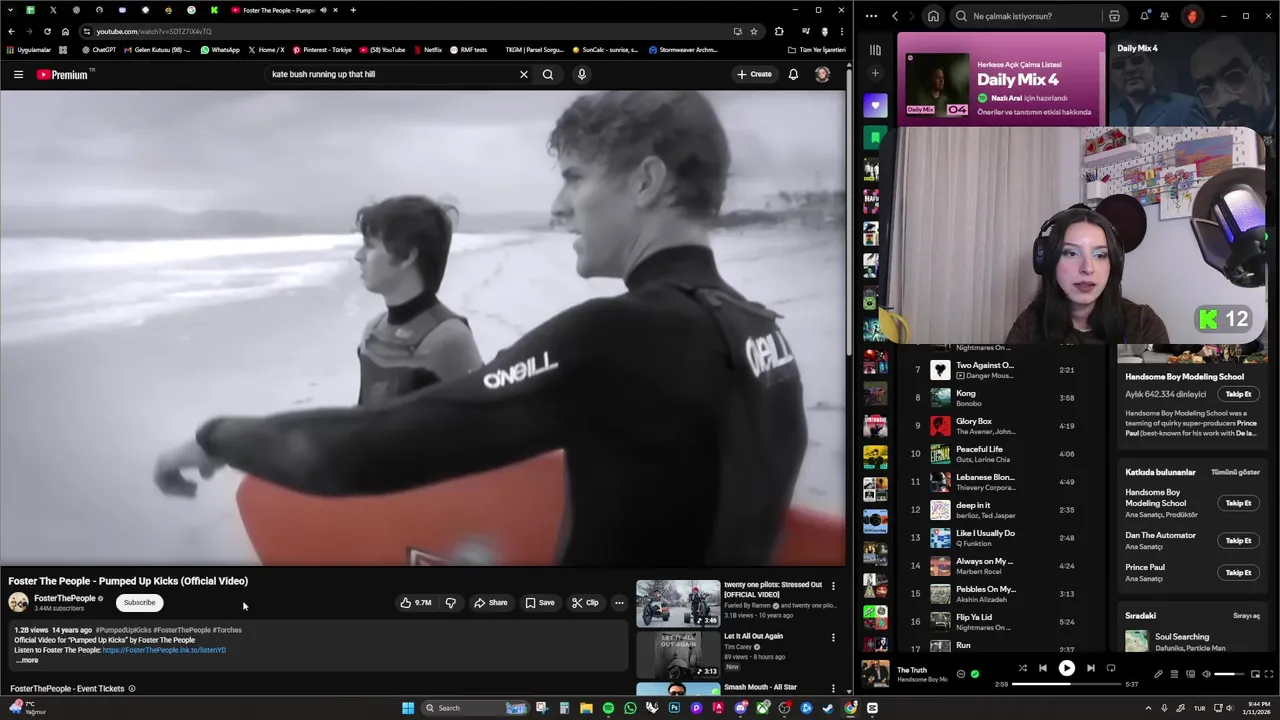
Task: Expand the Spotify library sidebar
Action: tap(875, 49)
